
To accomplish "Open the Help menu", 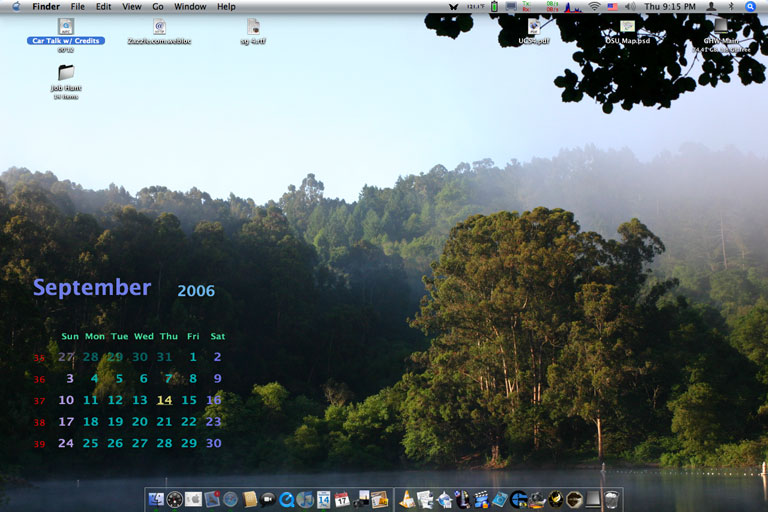I will pos(226,6).
